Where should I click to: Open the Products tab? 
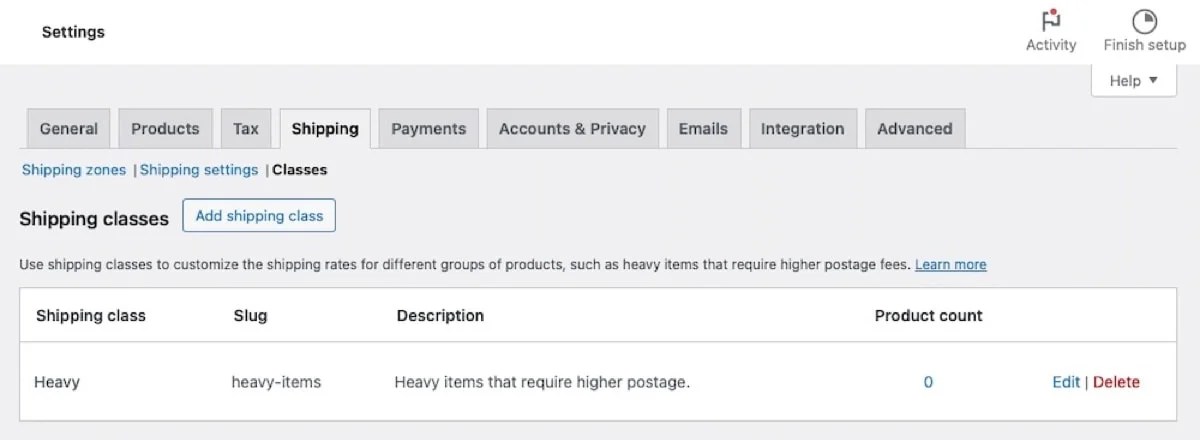click(x=165, y=129)
